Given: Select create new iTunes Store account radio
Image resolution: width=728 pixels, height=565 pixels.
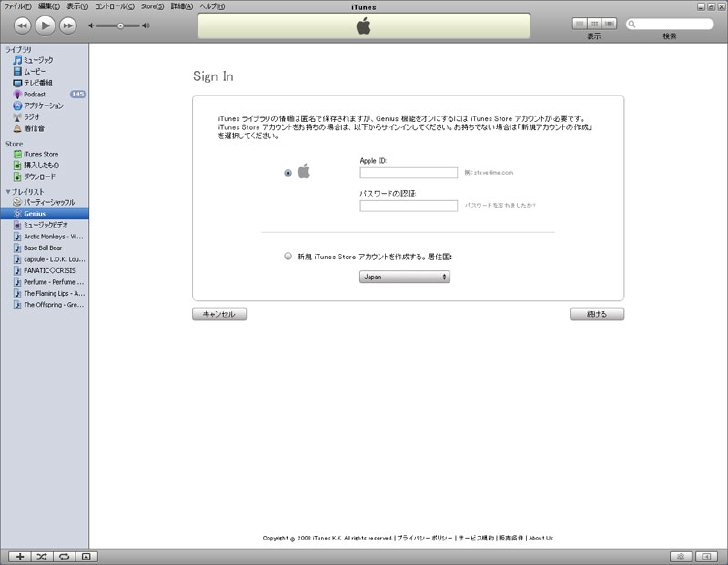Looking at the screenshot, I should pos(288,256).
